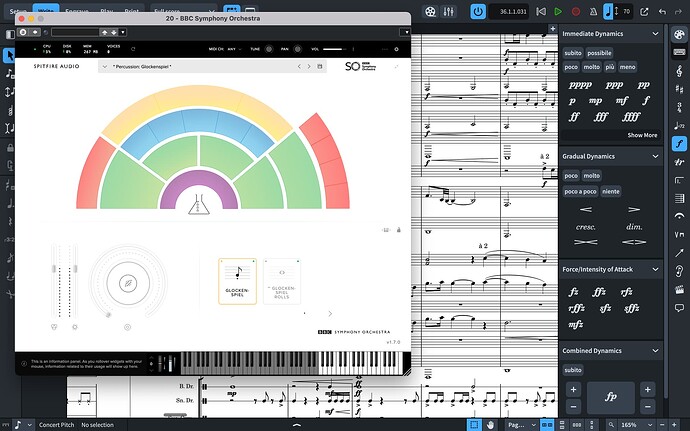The height and width of the screenshot is (431, 690).
Task: Click the red record button
Action: (x=576, y=12)
